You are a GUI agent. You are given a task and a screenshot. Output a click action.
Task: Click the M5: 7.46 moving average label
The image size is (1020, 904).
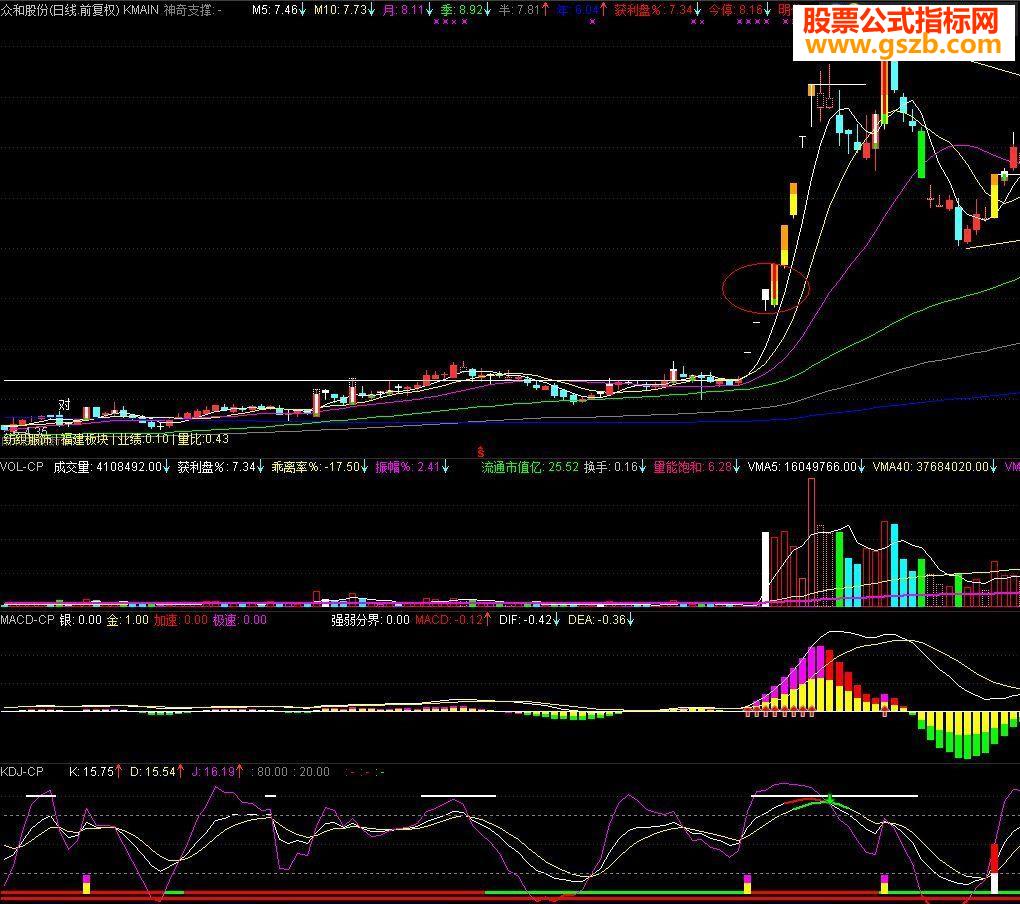pos(278,10)
